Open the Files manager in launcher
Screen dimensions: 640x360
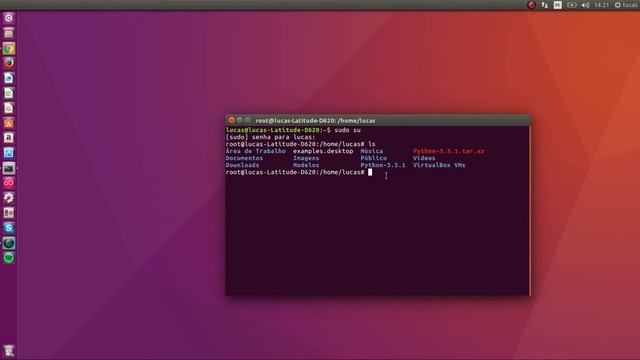click(x=9, y=33)
